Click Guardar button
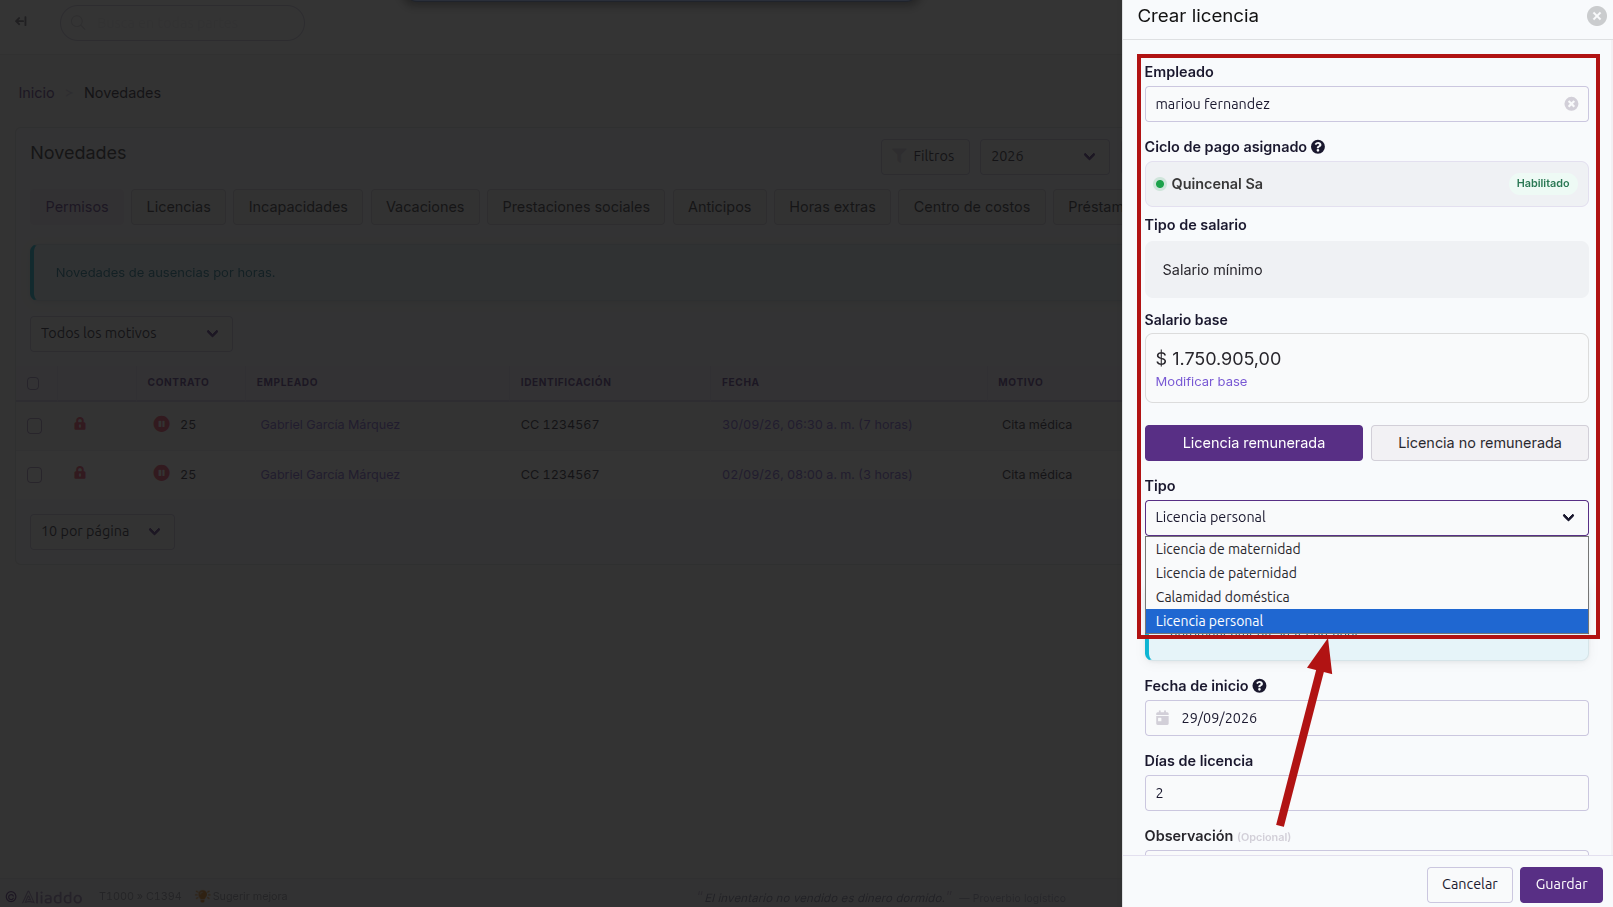This screenshot has width=1613, height=907. (x=1561, y=885)
